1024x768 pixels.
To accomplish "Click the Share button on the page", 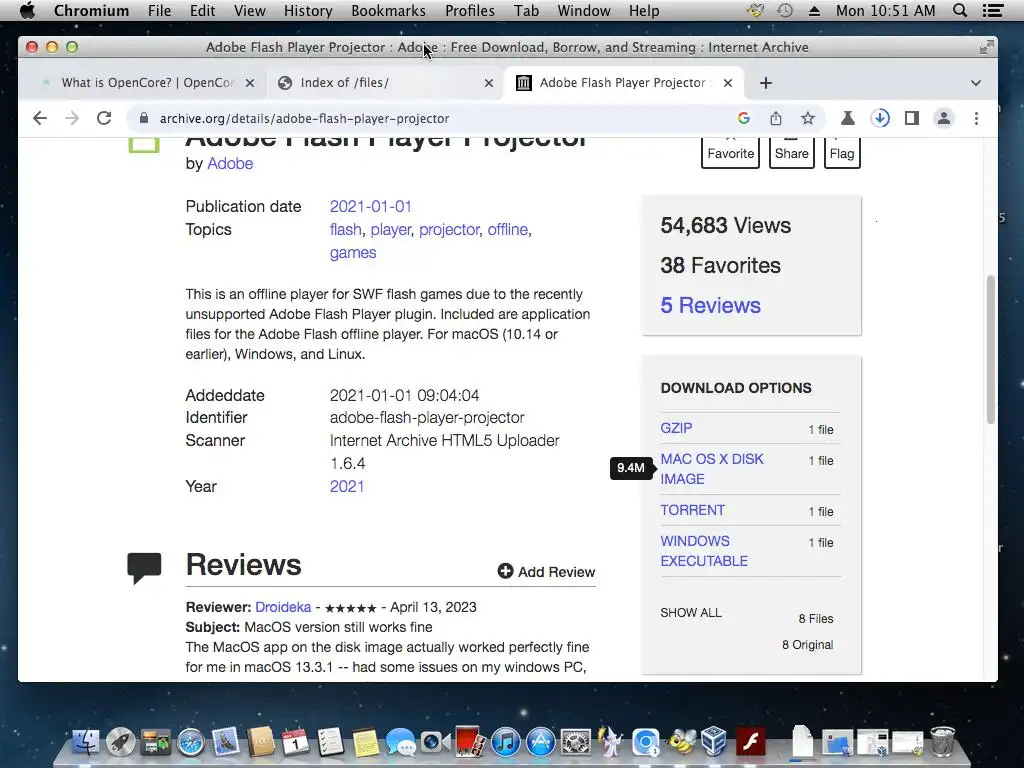I will coord(792,152).
